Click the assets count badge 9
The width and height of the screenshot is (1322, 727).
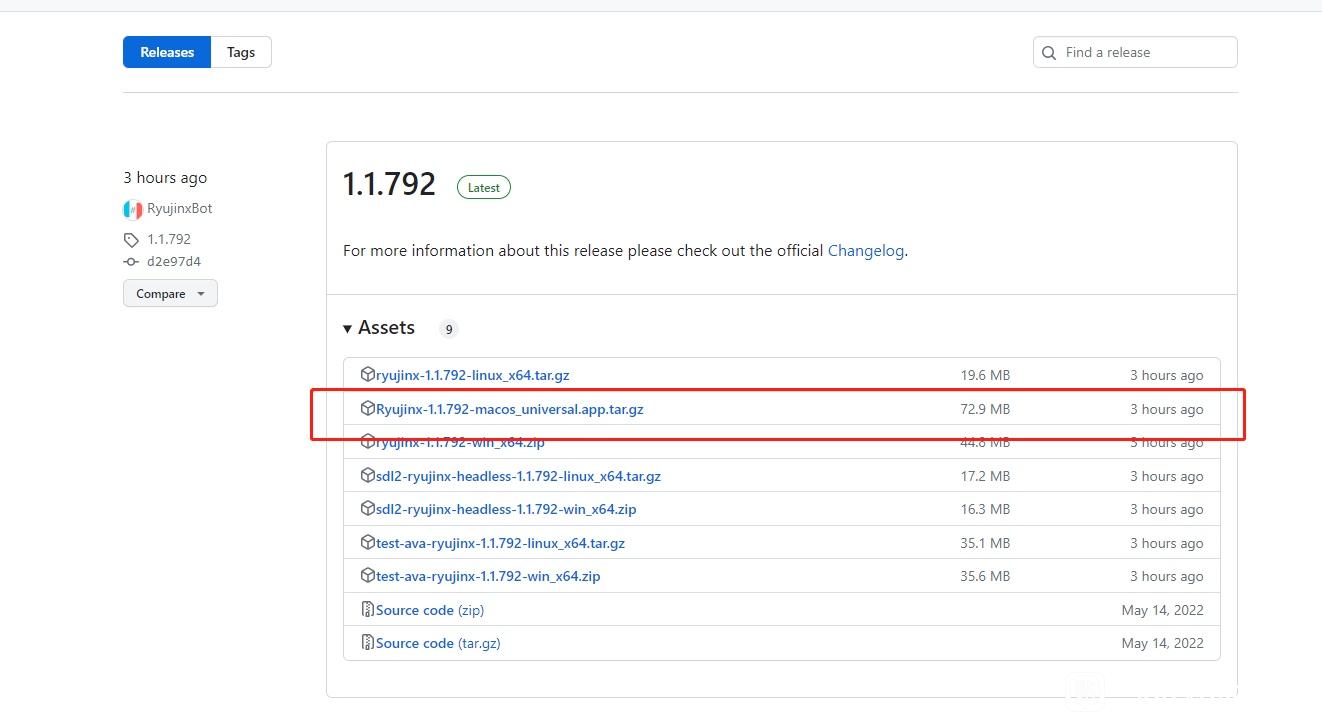click(449, 329)
